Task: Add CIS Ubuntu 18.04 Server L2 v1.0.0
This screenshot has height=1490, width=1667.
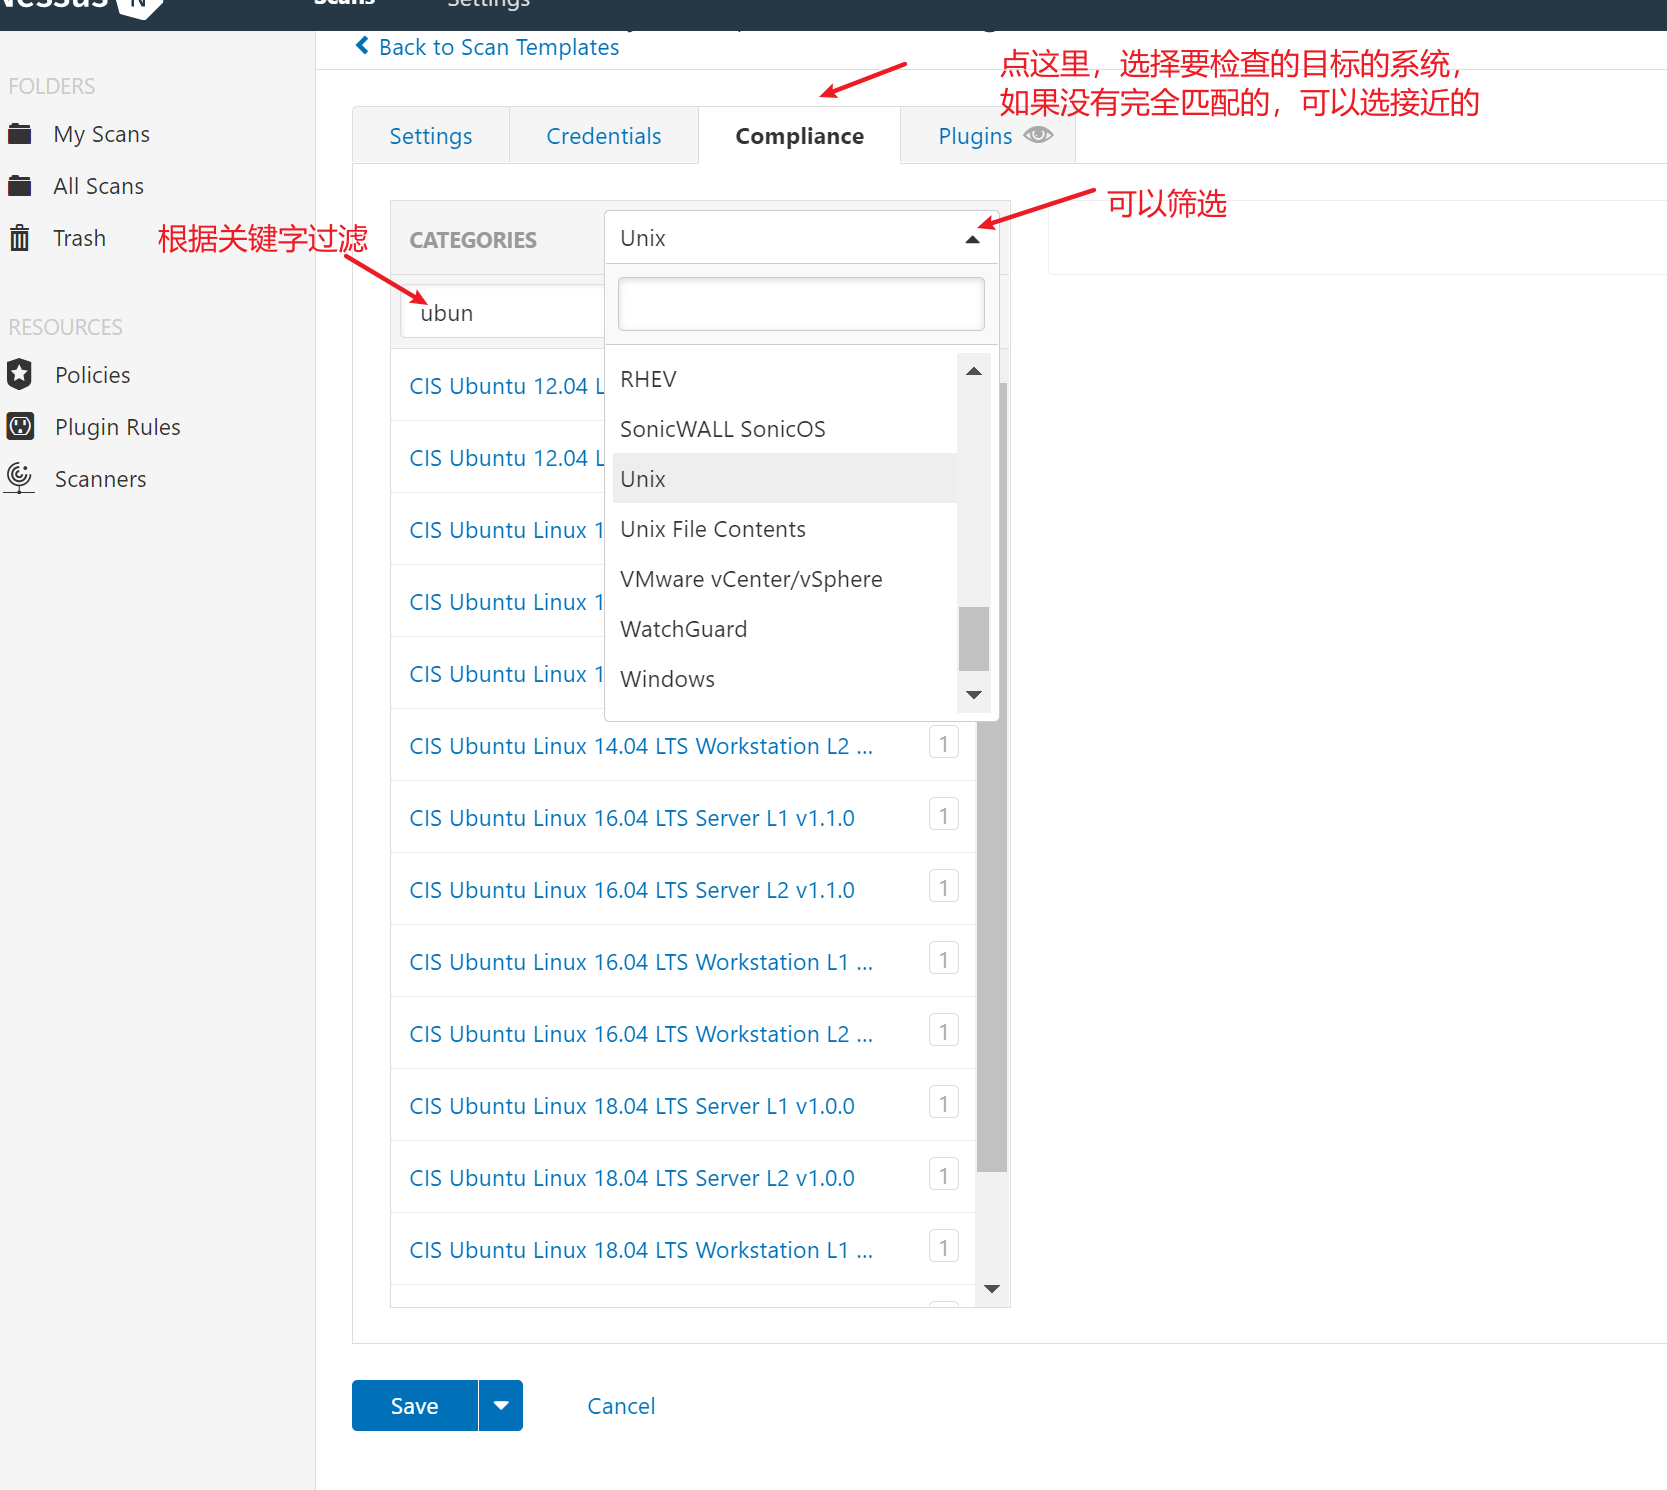Action: (632, 1178)
